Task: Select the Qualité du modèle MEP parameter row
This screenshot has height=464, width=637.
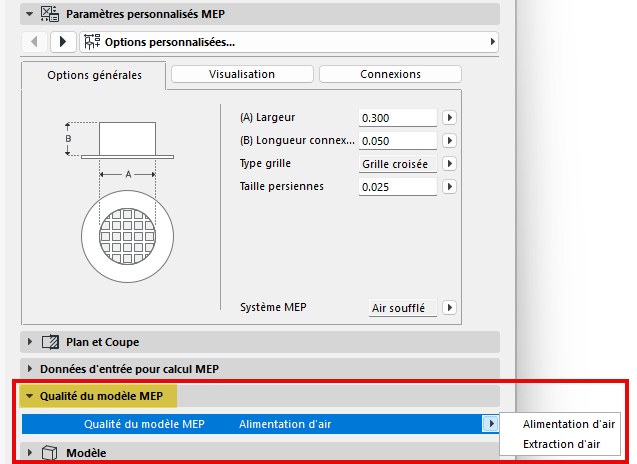Action: 260,424
